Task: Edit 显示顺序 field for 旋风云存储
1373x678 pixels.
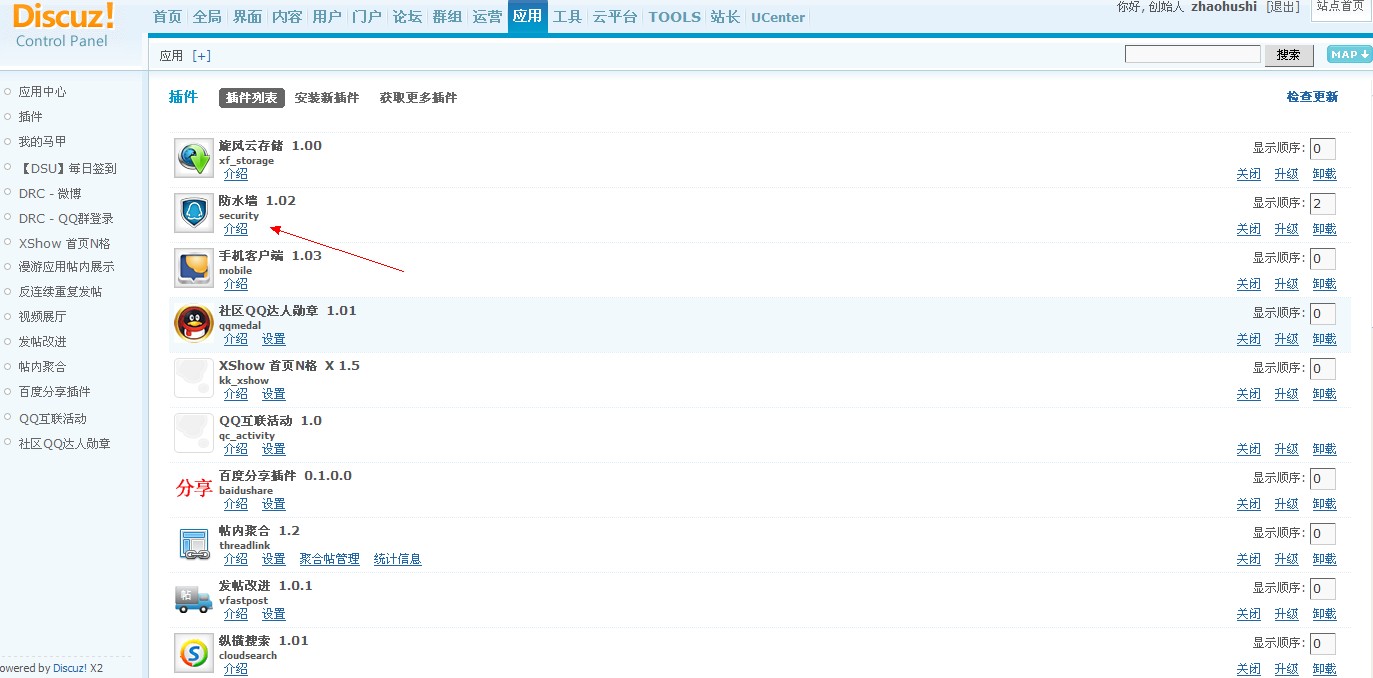Action: point(1322,149)
